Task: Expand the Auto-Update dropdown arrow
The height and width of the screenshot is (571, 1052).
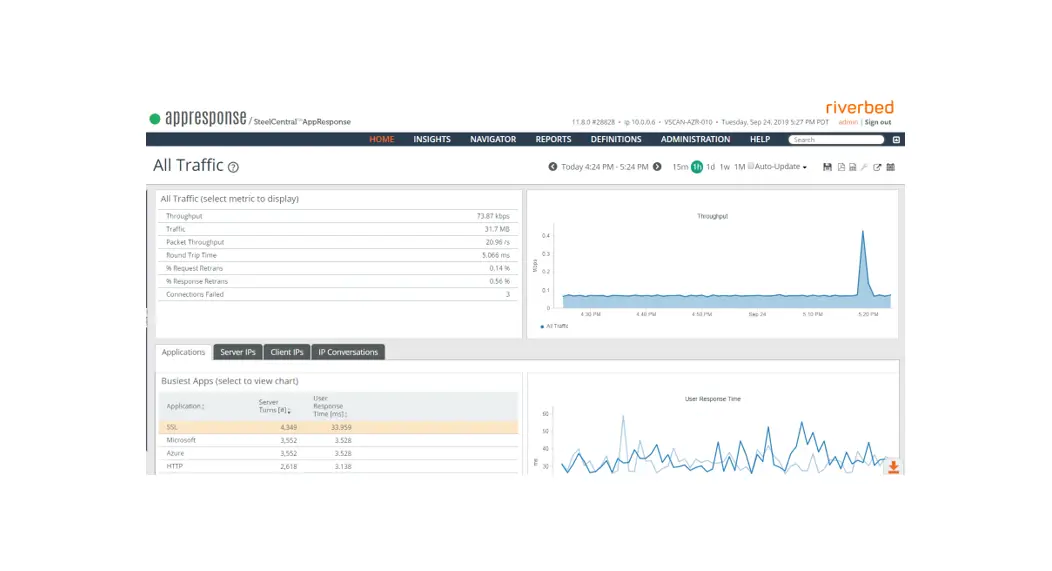Action: [x=804, y=167]
